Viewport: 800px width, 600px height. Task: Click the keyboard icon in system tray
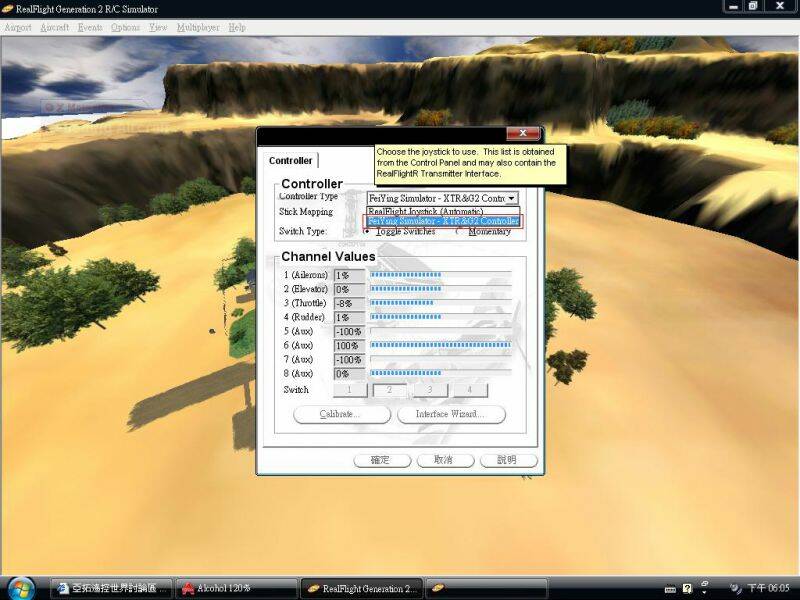pos(670,589)
